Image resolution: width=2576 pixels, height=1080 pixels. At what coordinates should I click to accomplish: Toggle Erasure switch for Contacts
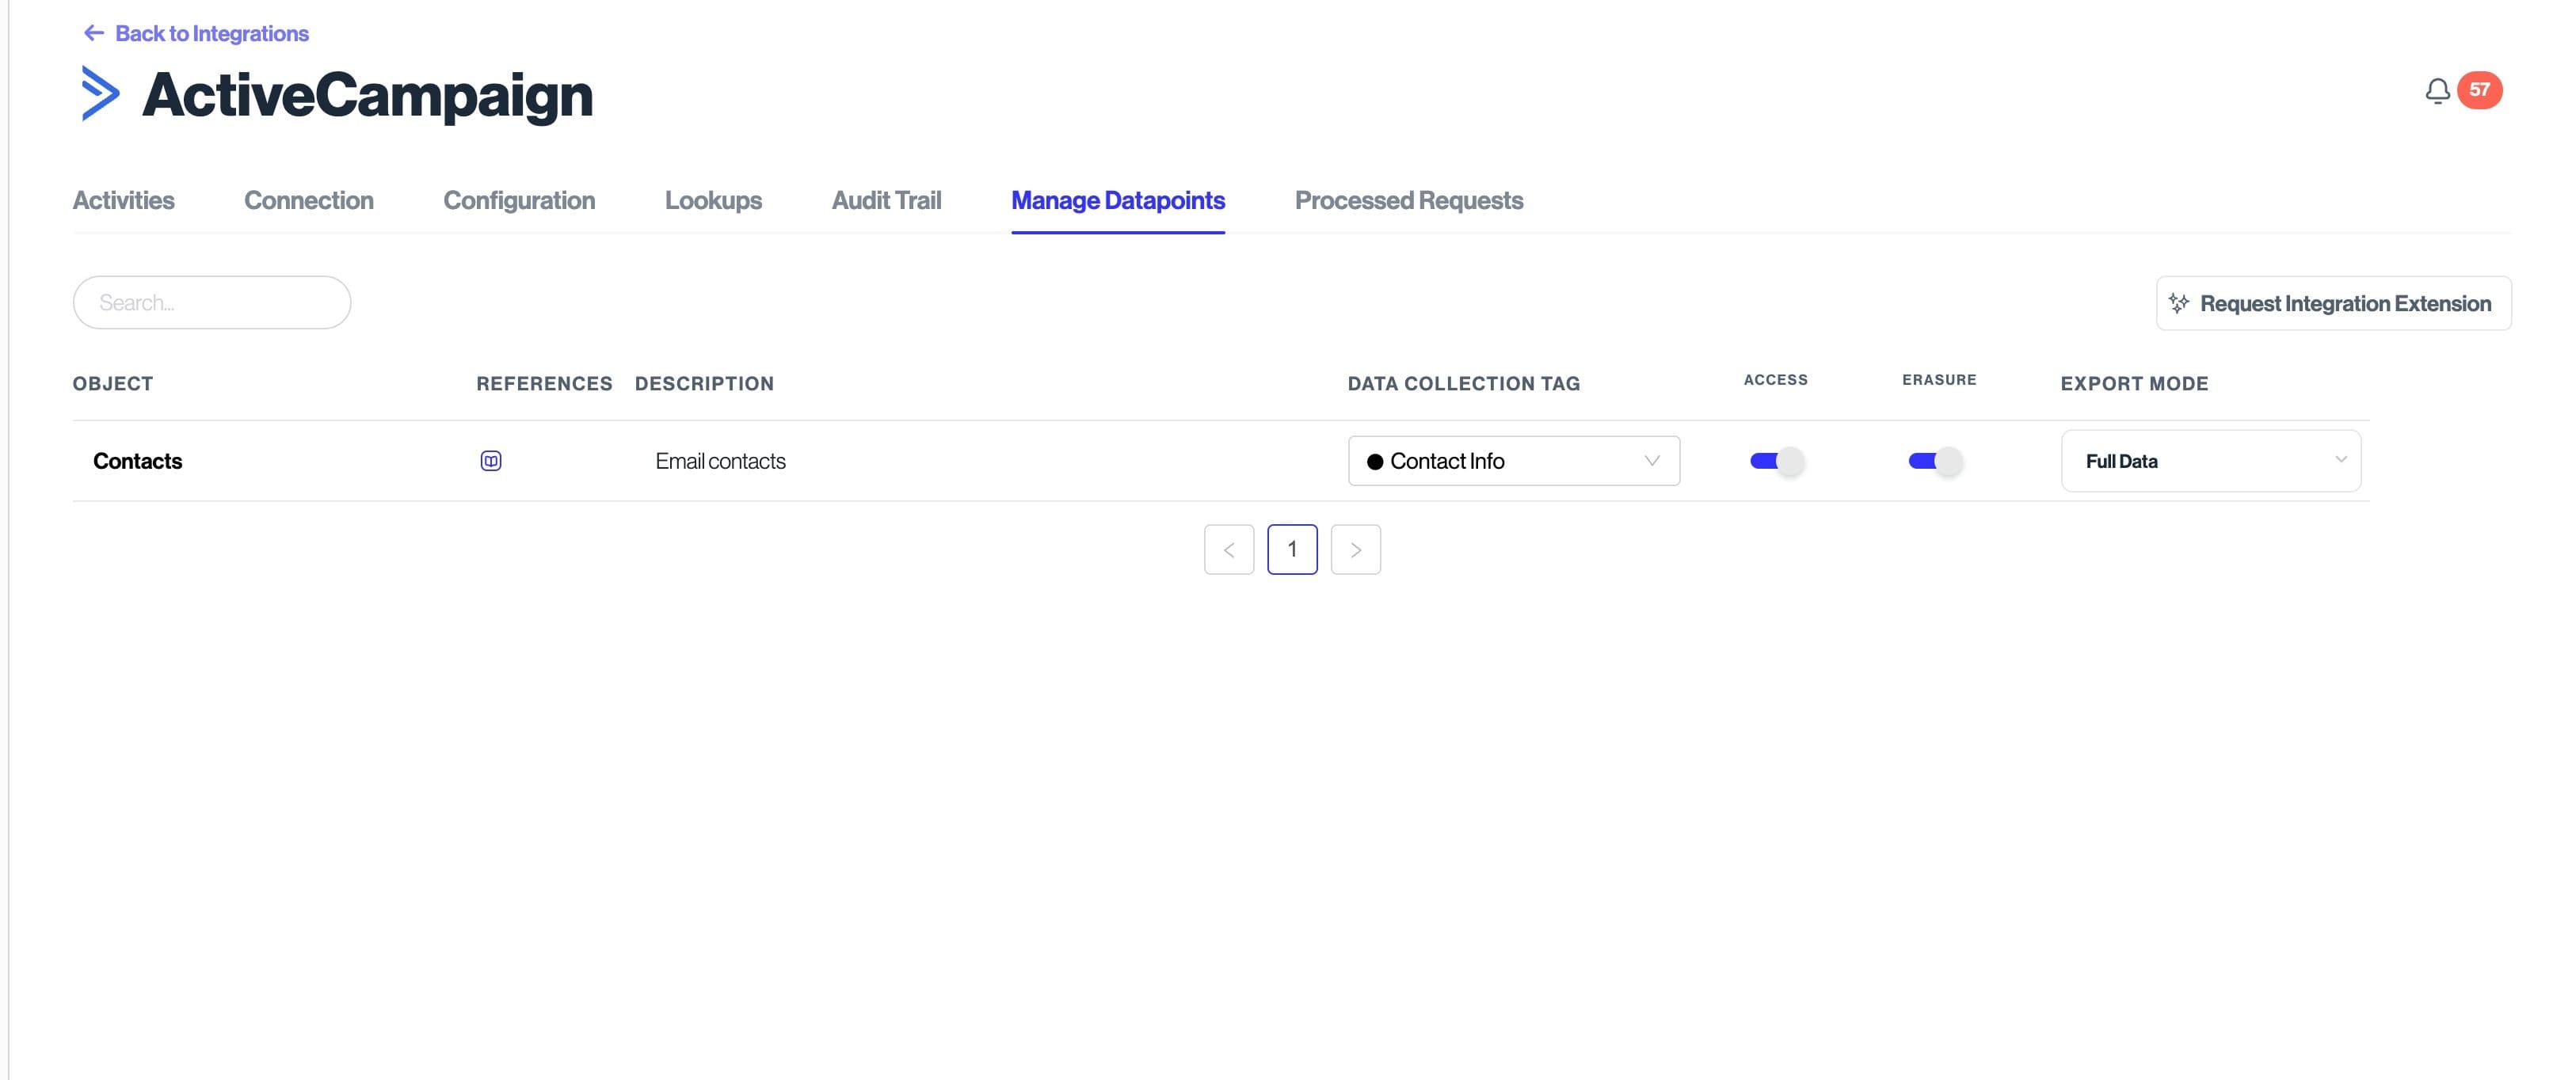click(x=1934, y=461)
